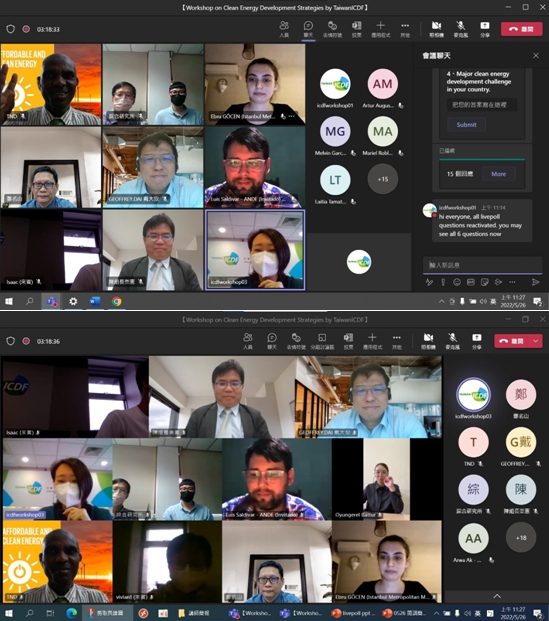Open Settings gear on upper taskbar
The image size is (549, 621).
(x=73, y=301)
